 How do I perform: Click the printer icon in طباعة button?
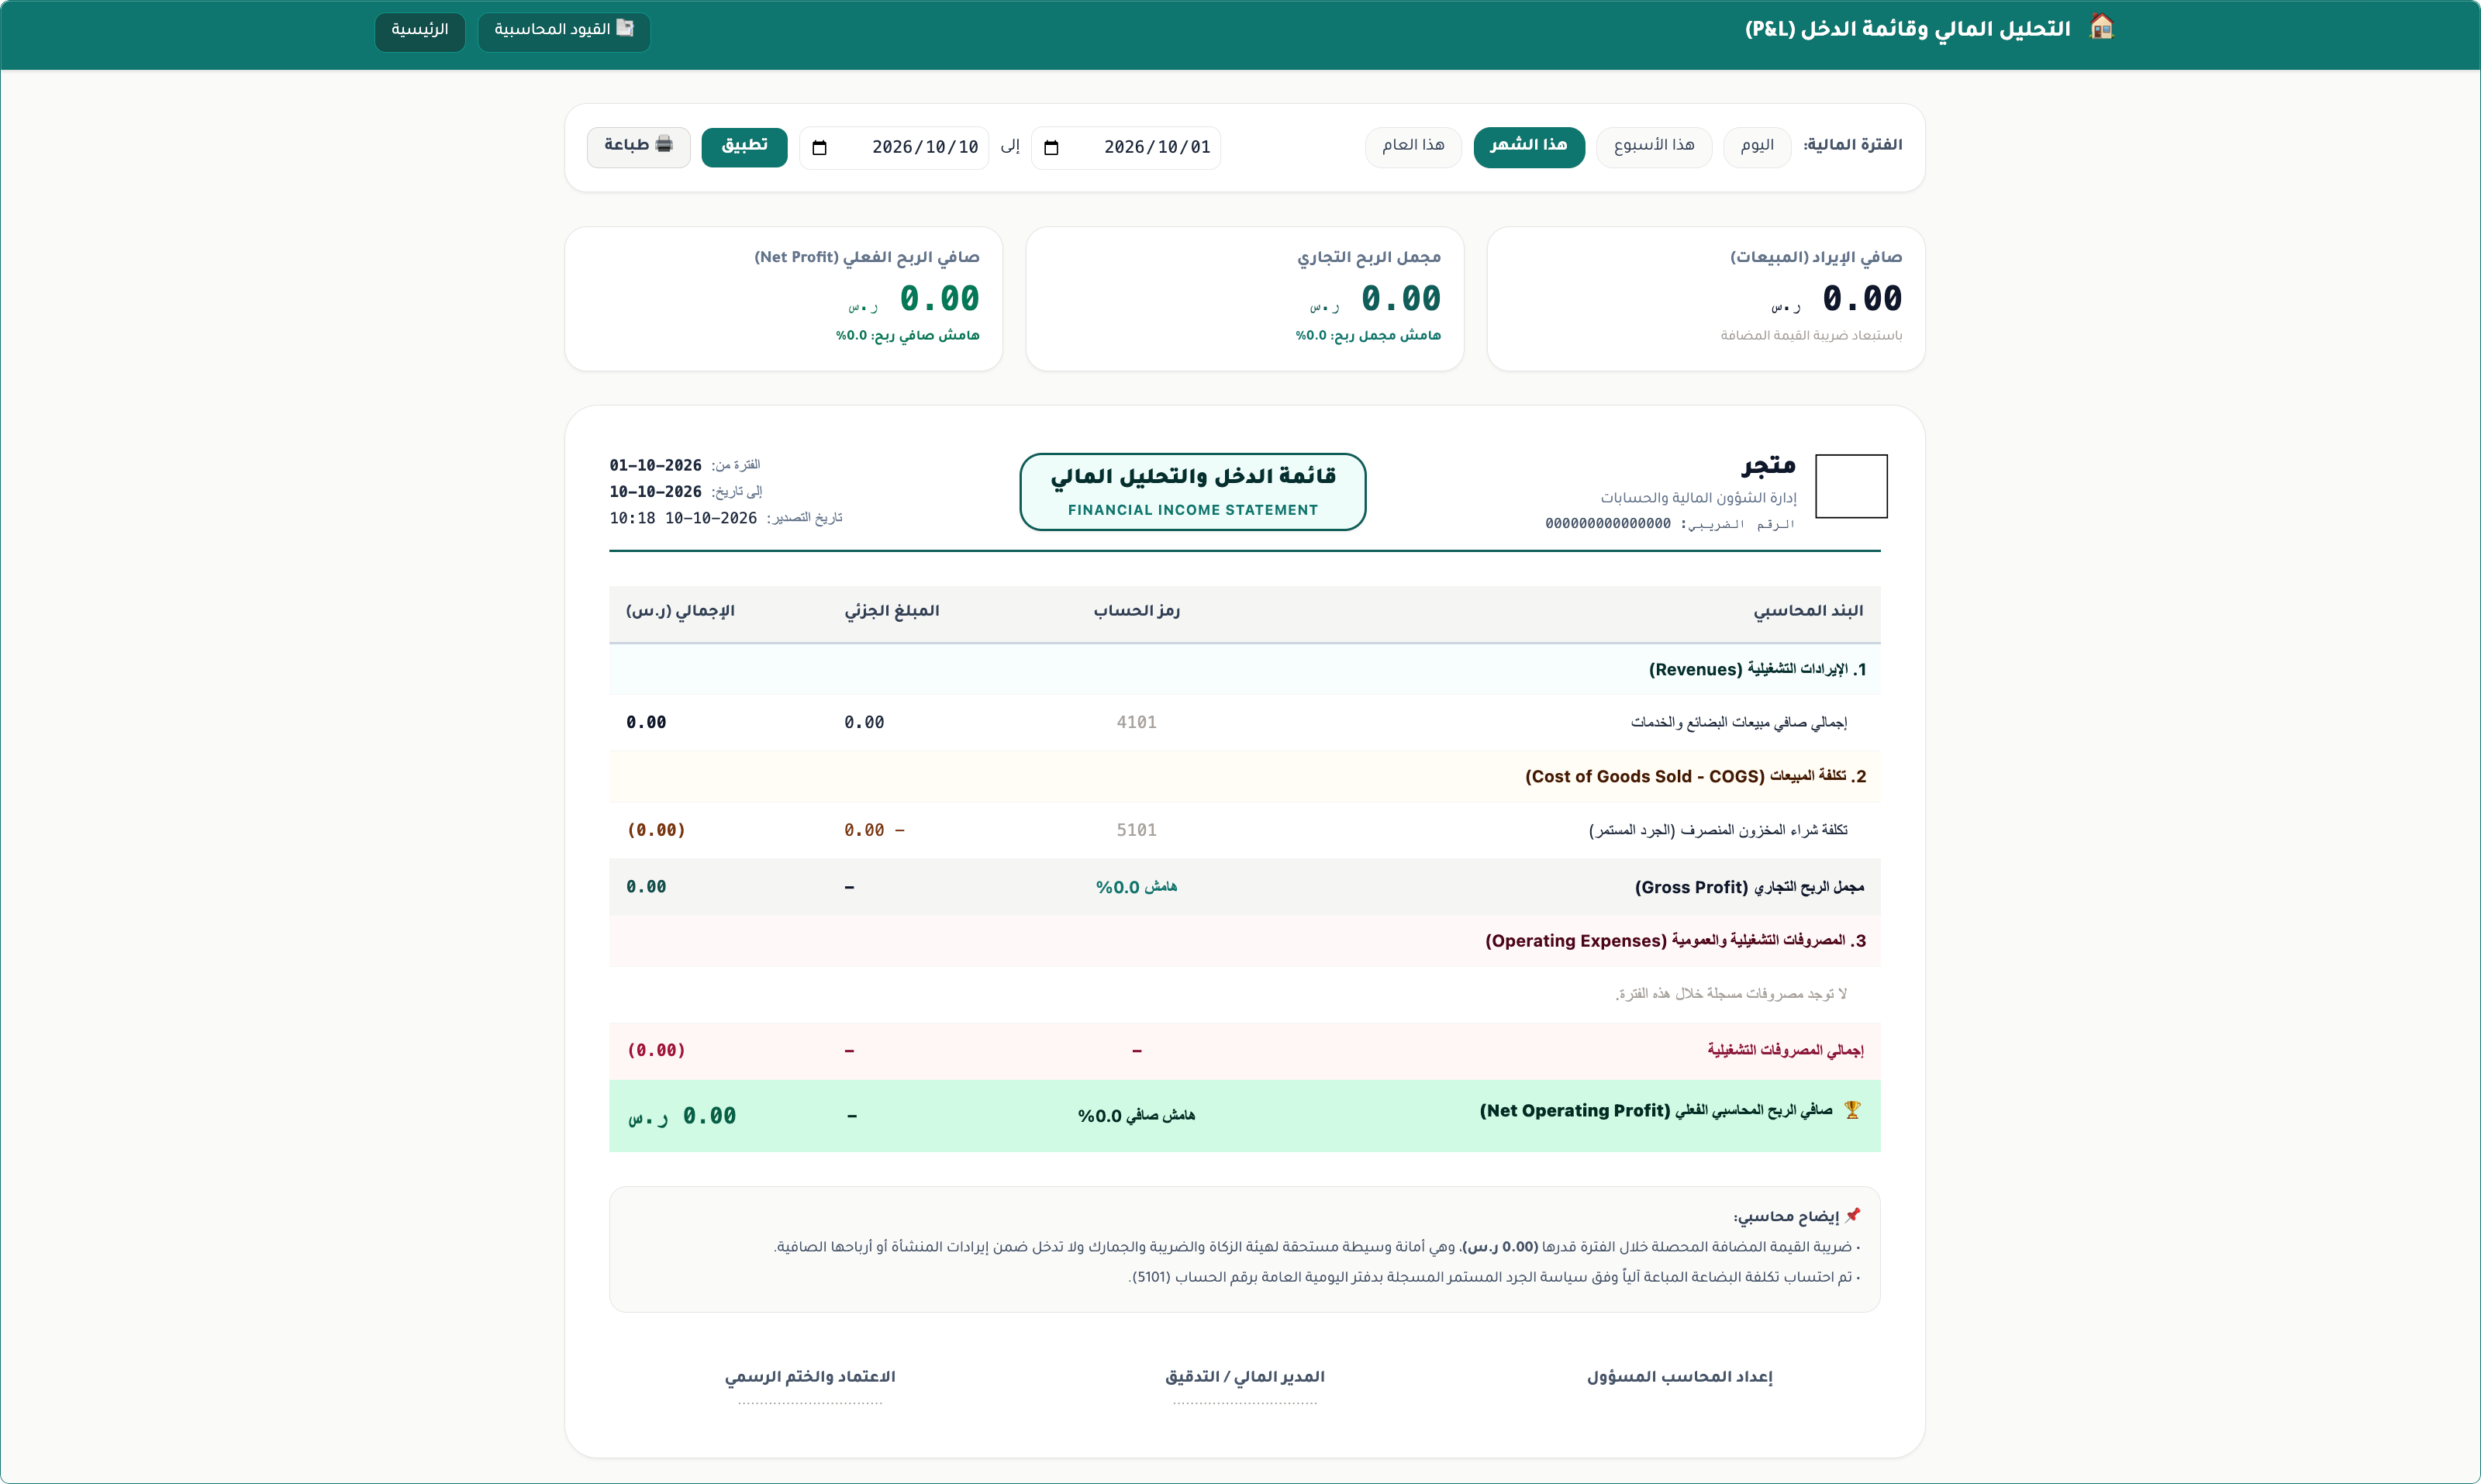664,145
